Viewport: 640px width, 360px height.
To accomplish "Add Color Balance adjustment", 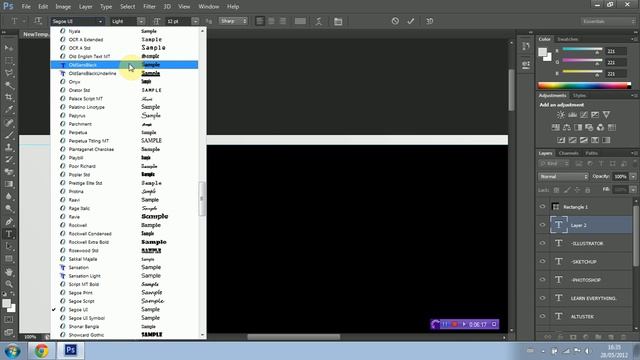I will coord(567,128).
